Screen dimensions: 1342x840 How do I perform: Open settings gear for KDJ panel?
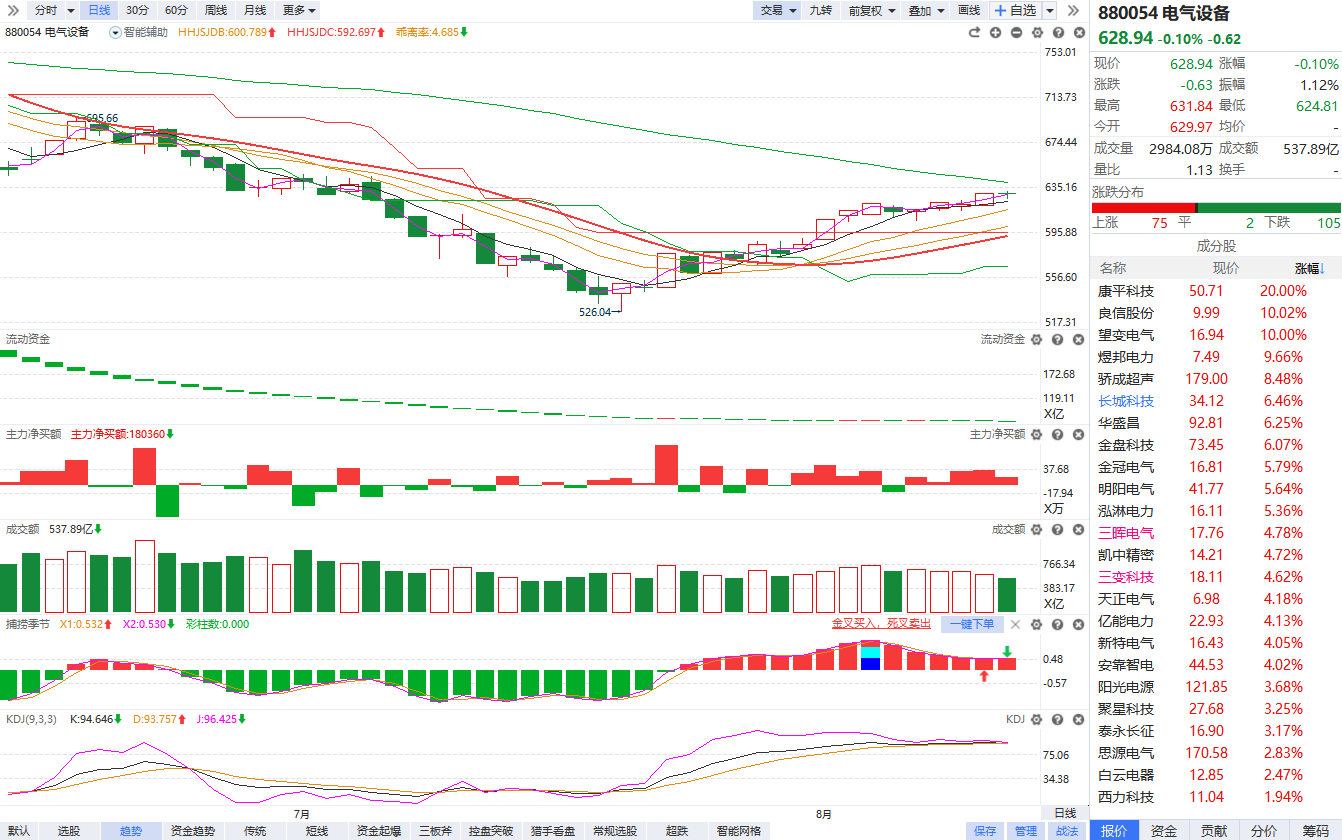pyautogui.click(x=1037, y=719)
